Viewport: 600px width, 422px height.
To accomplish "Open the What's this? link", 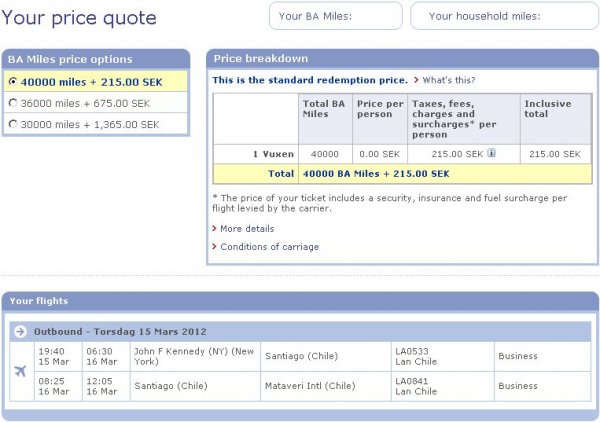I will (x=449, y=80).
